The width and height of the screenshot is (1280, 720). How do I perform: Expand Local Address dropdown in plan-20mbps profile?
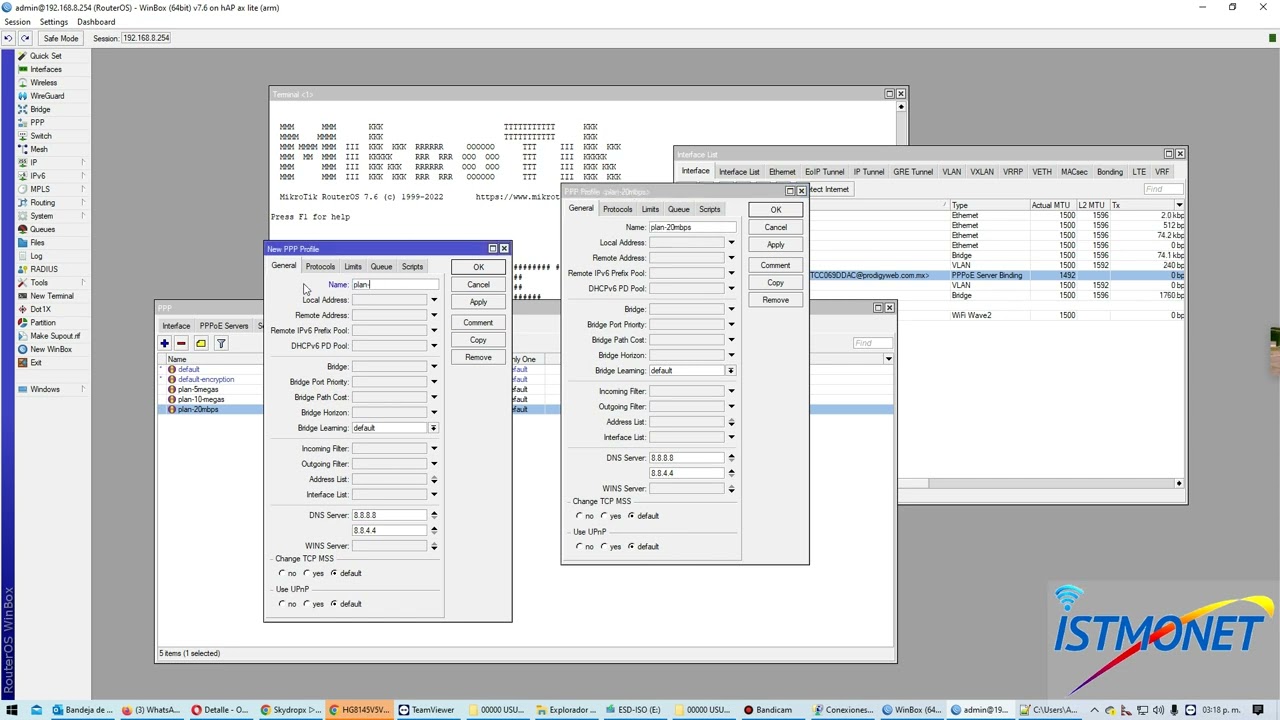pos(731,243)
